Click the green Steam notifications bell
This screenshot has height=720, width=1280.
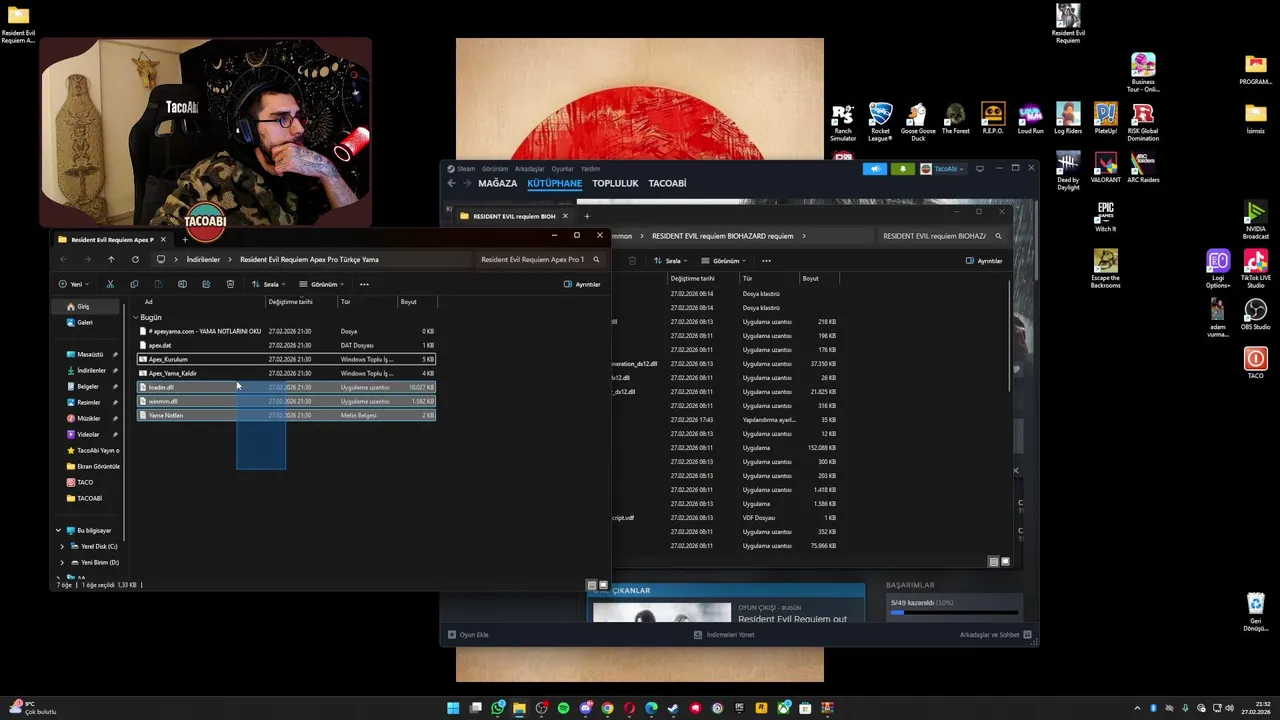pos(903,169)
